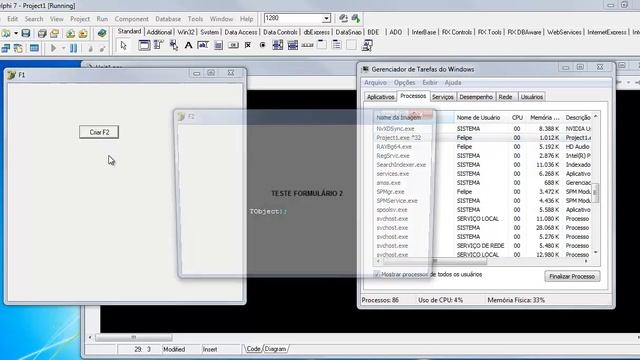Click the Pause program icon
Screen dimensions: 640x360
coord(73,48)
